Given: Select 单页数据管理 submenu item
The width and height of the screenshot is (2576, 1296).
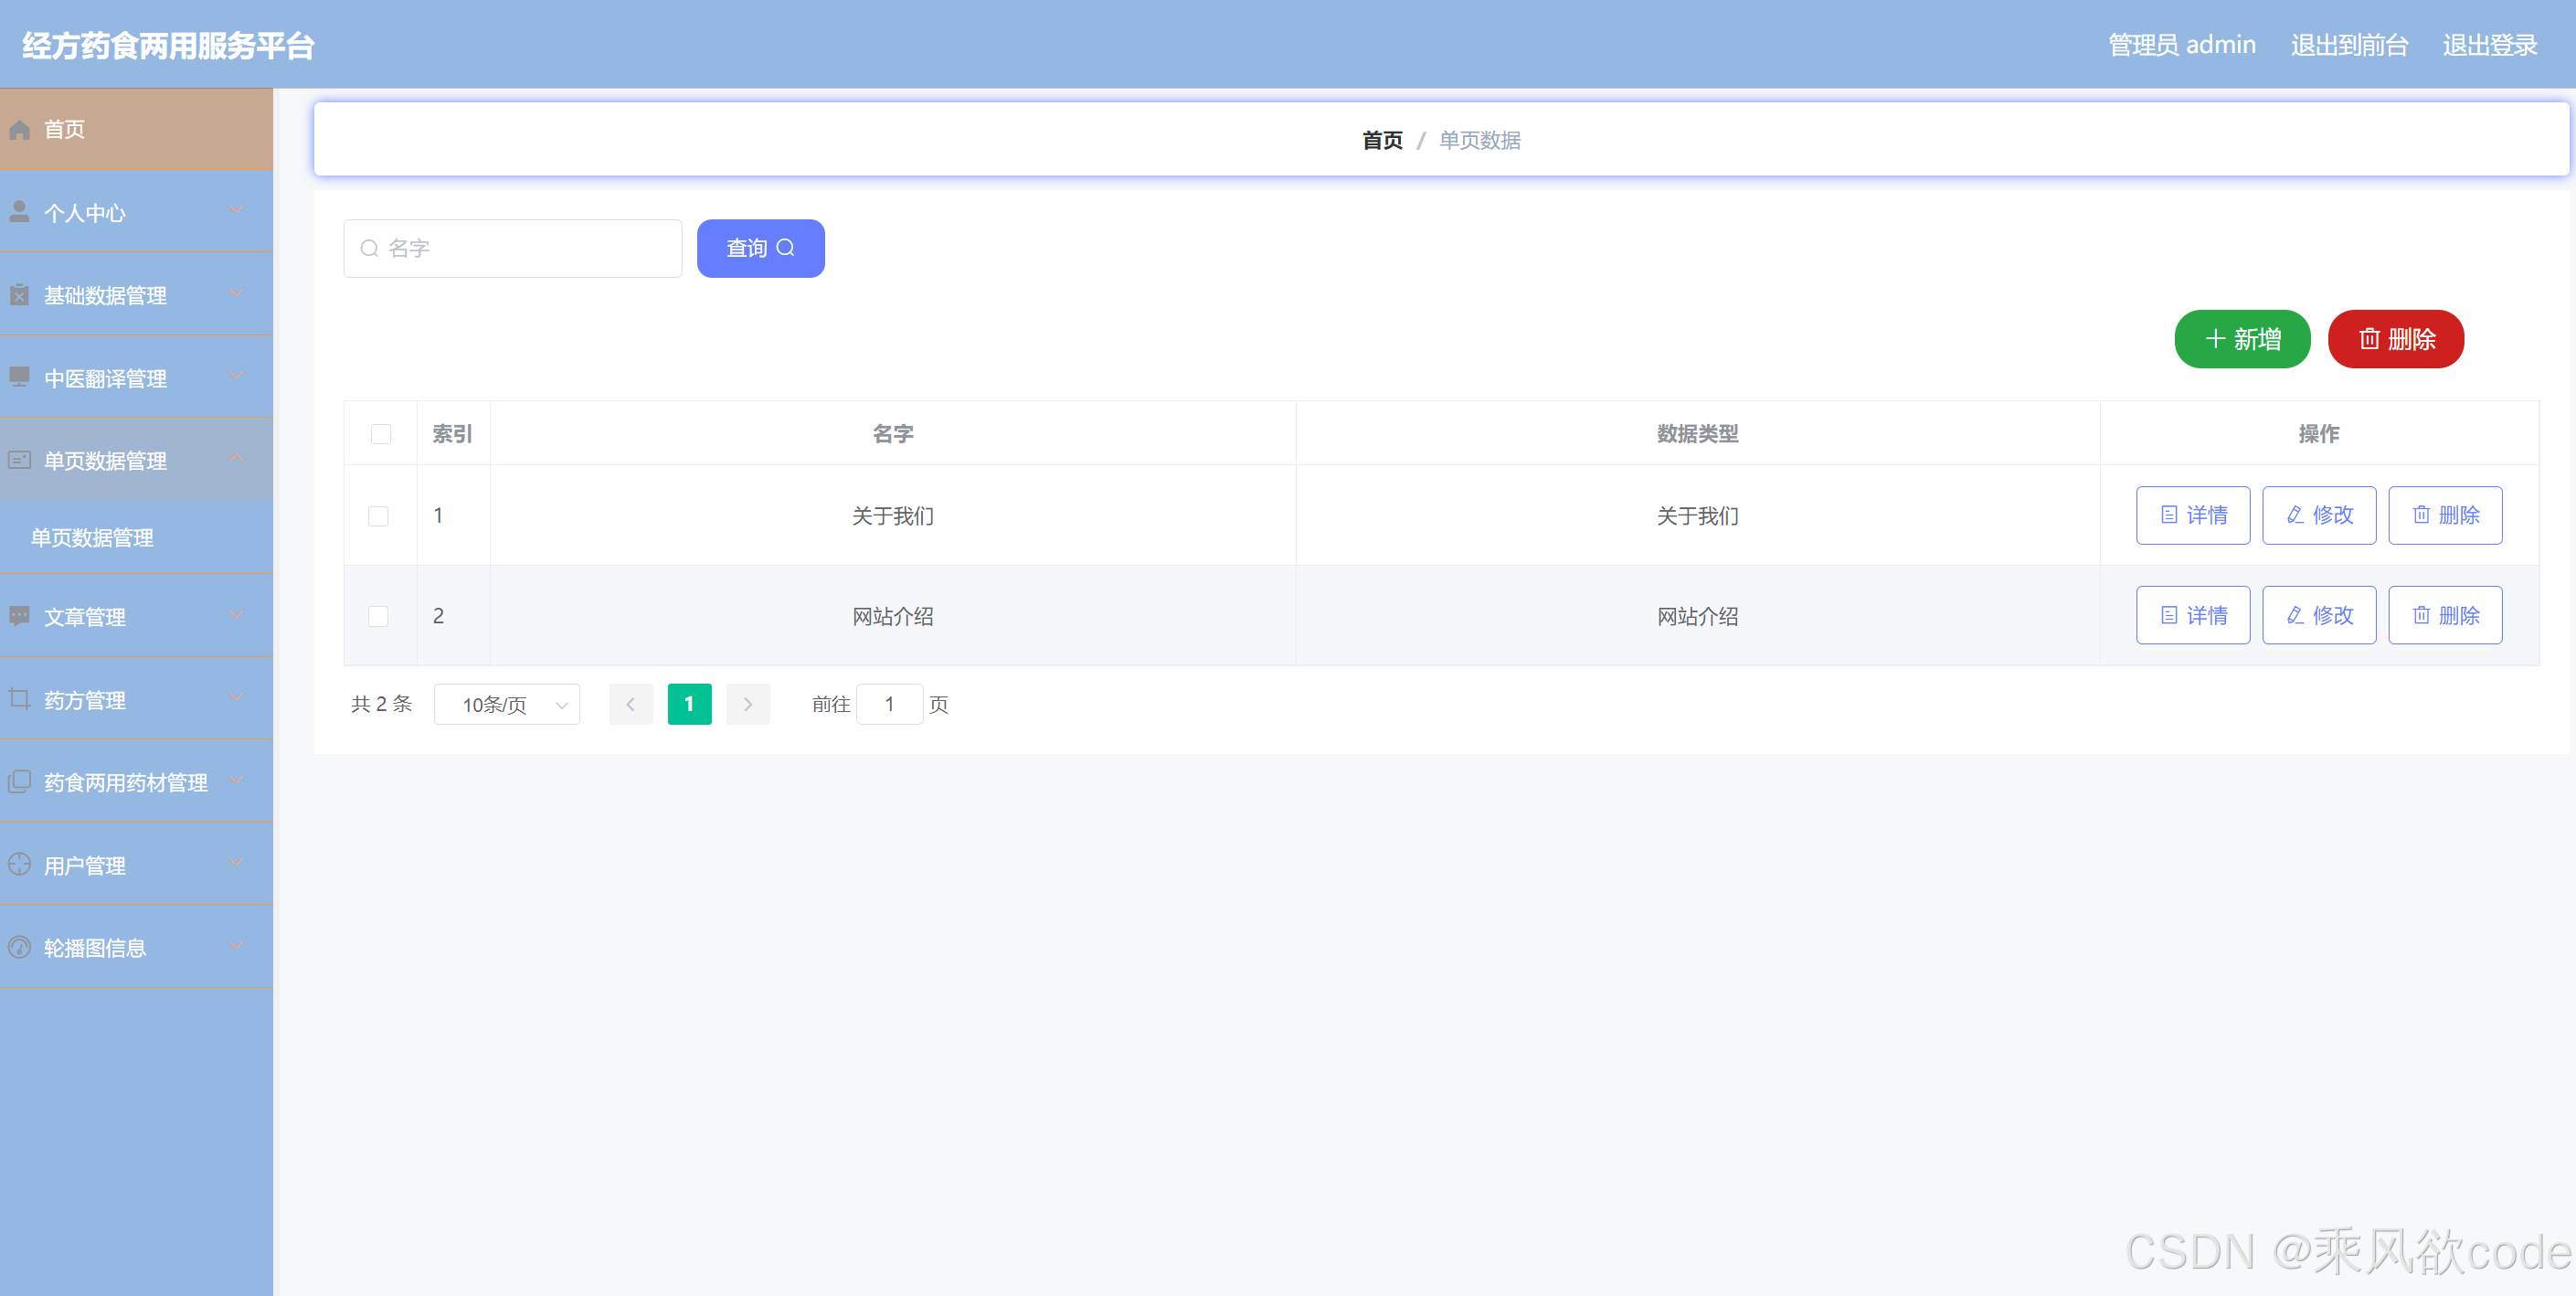Looking at the screenshot, I should pyautogui.click(x=92, y=538).
